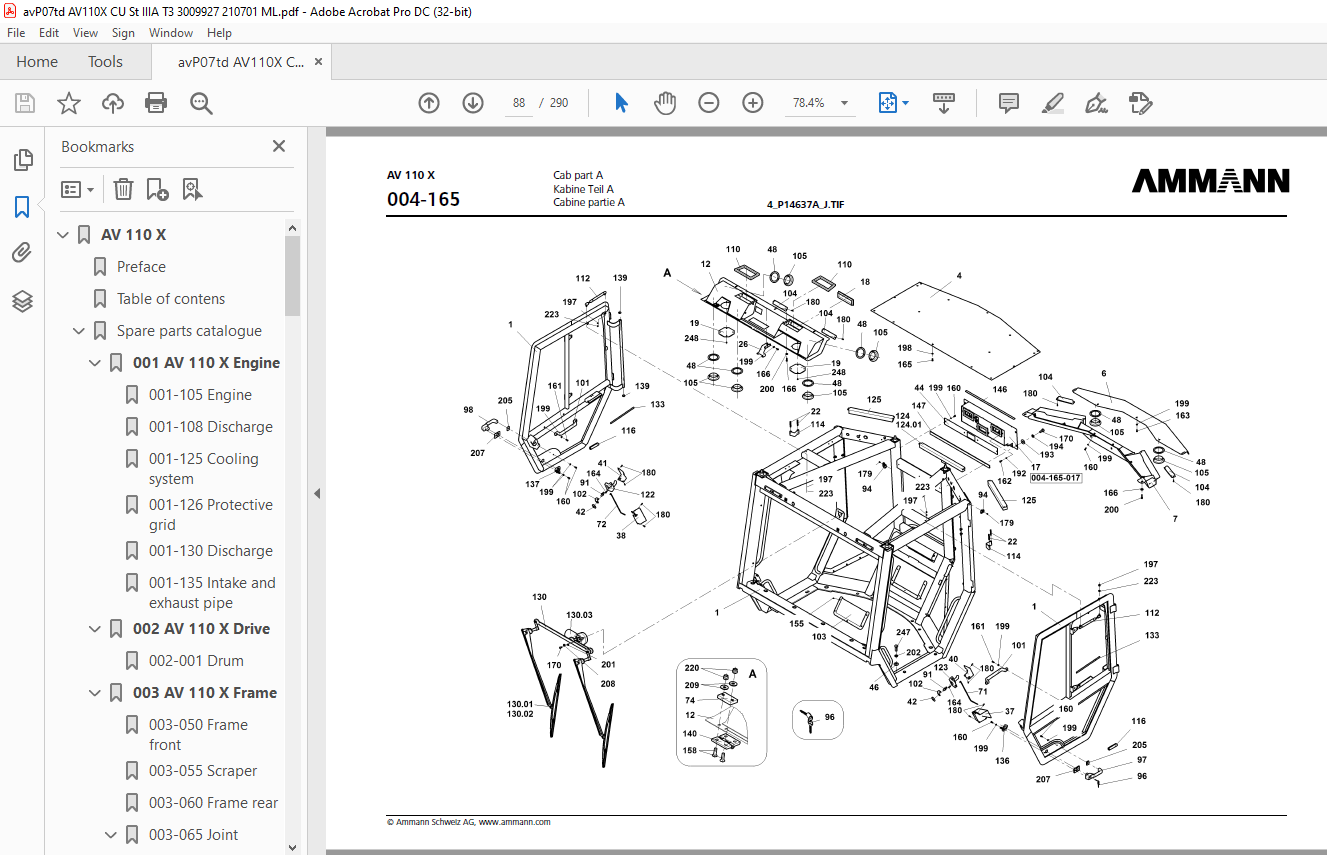The image size is (1327, 855).
Task: Open the File menu
Action: pyautogui.click(x=16, y=33)
